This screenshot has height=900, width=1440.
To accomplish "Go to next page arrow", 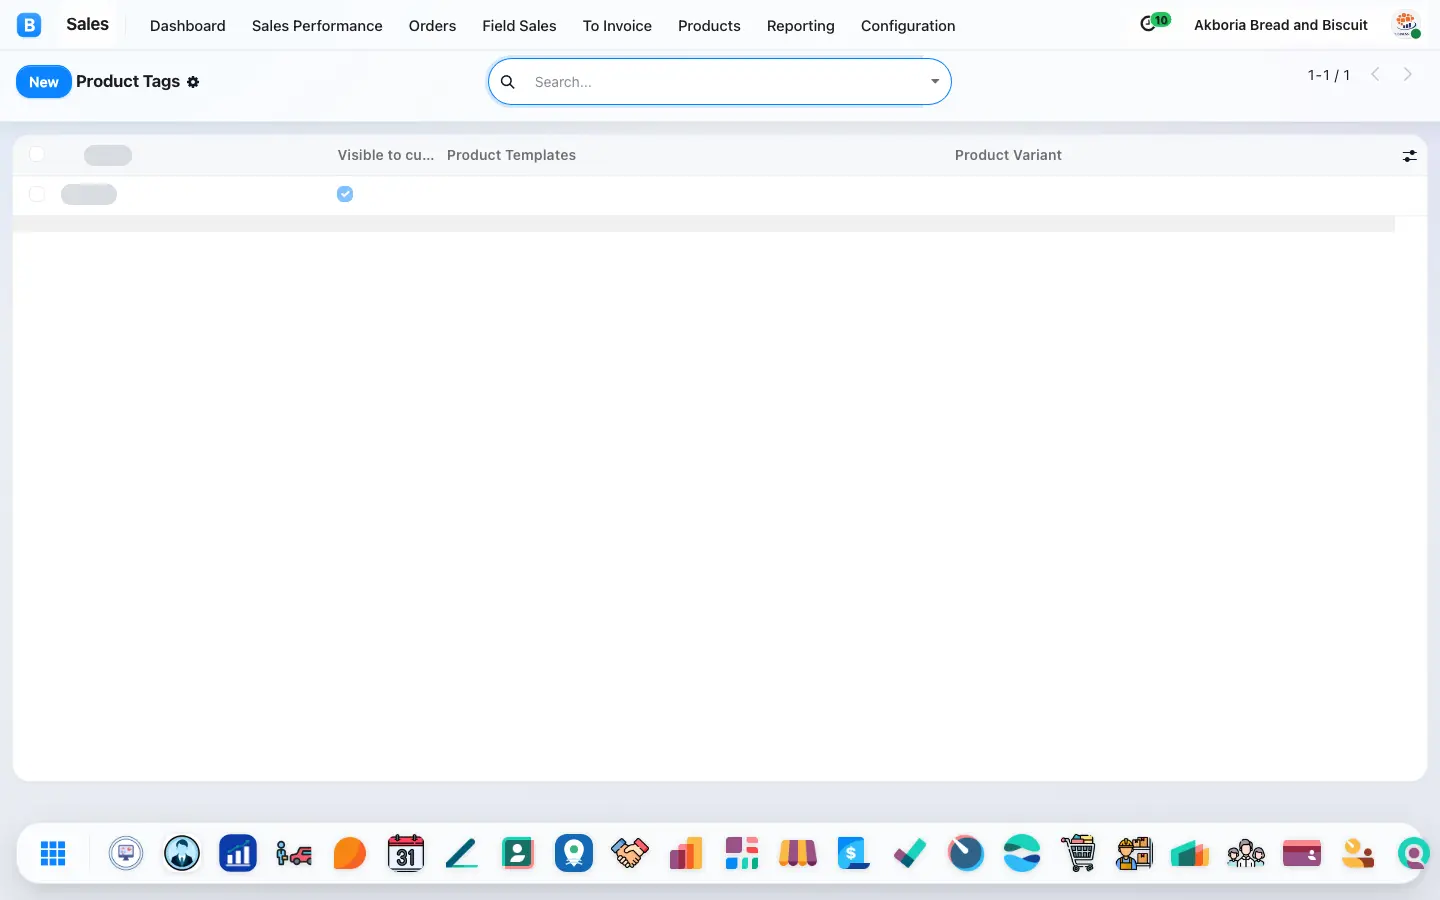I will (x=1407, y=74).
